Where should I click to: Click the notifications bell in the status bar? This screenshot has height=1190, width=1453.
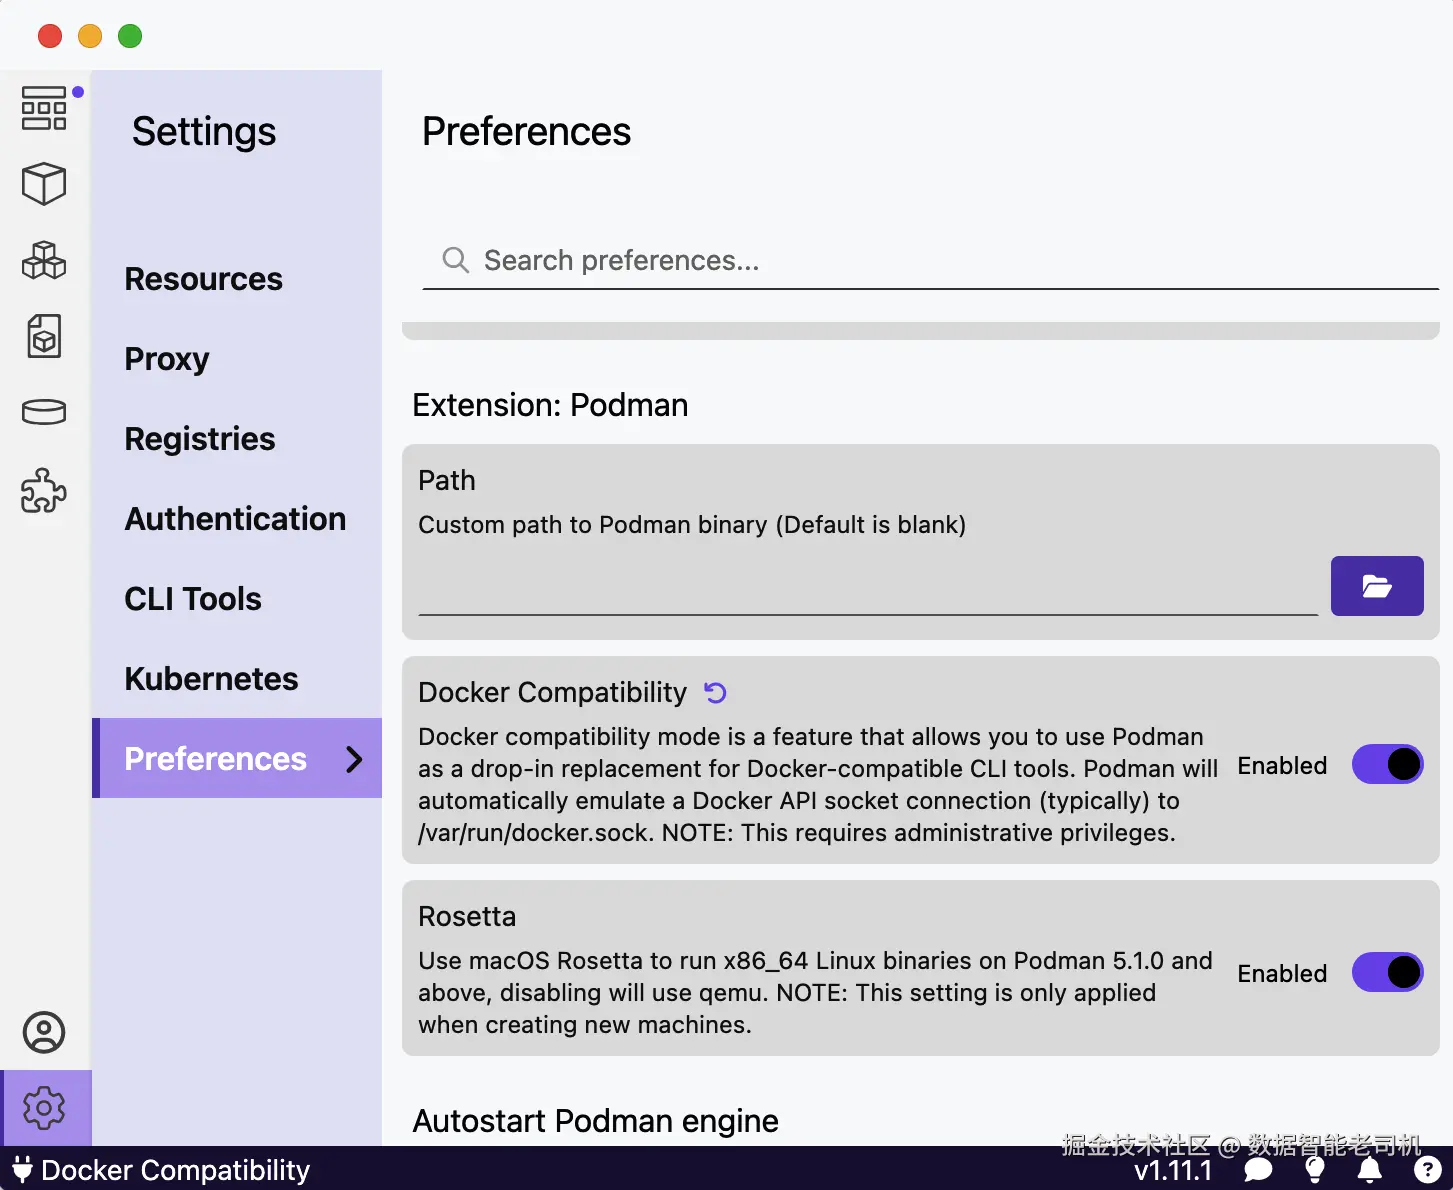1370,1170
